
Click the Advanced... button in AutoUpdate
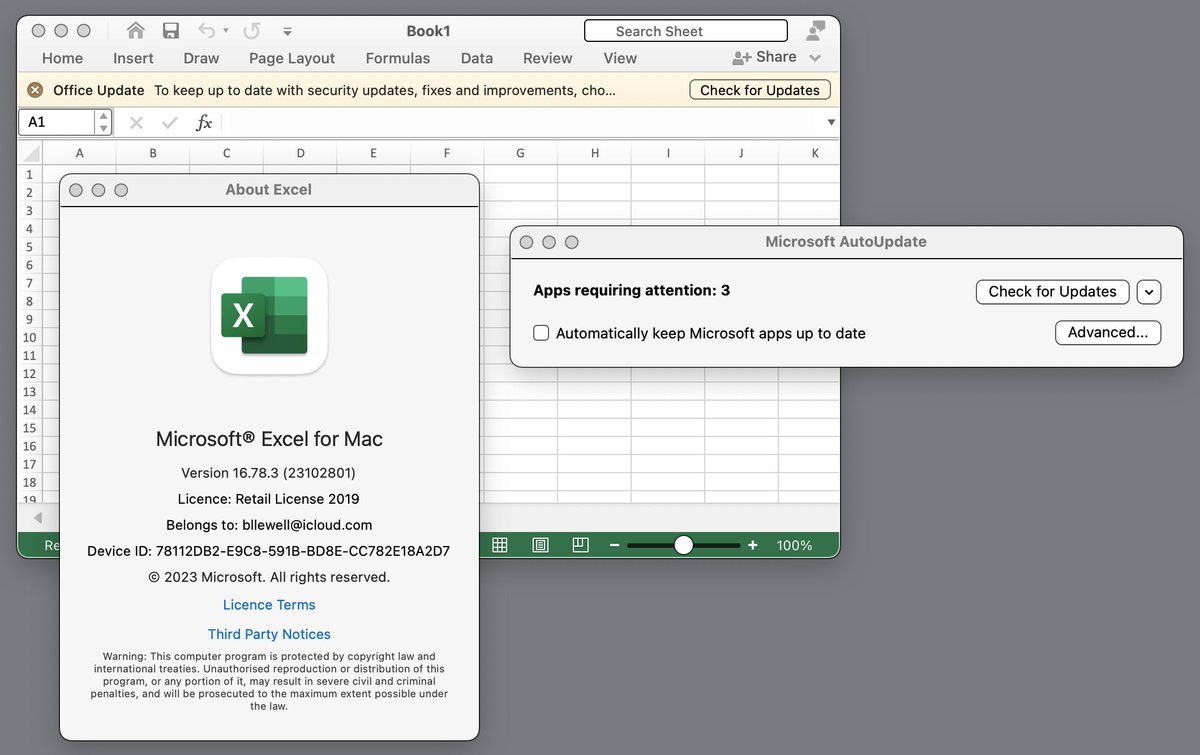pyautogui.click(x=1108, y=332)
